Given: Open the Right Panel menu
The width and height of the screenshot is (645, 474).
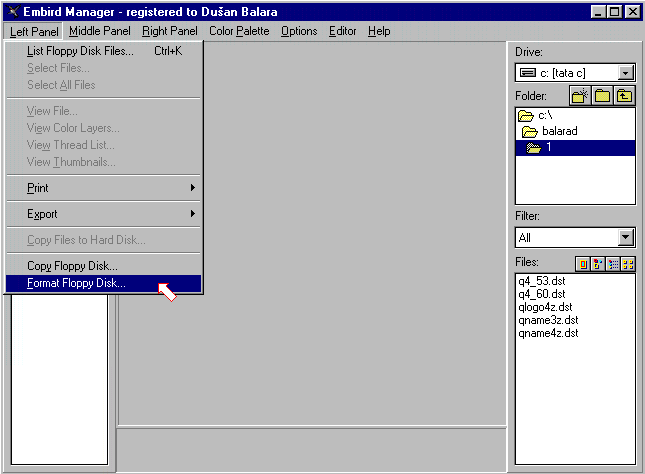Looking at the screenshot, I should [169, 31].
